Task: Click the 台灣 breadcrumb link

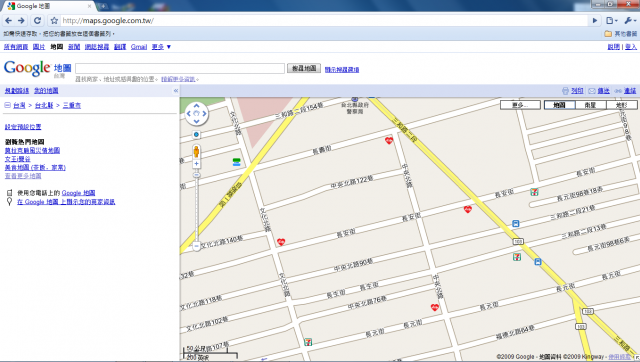Action: tap(19, 105)
